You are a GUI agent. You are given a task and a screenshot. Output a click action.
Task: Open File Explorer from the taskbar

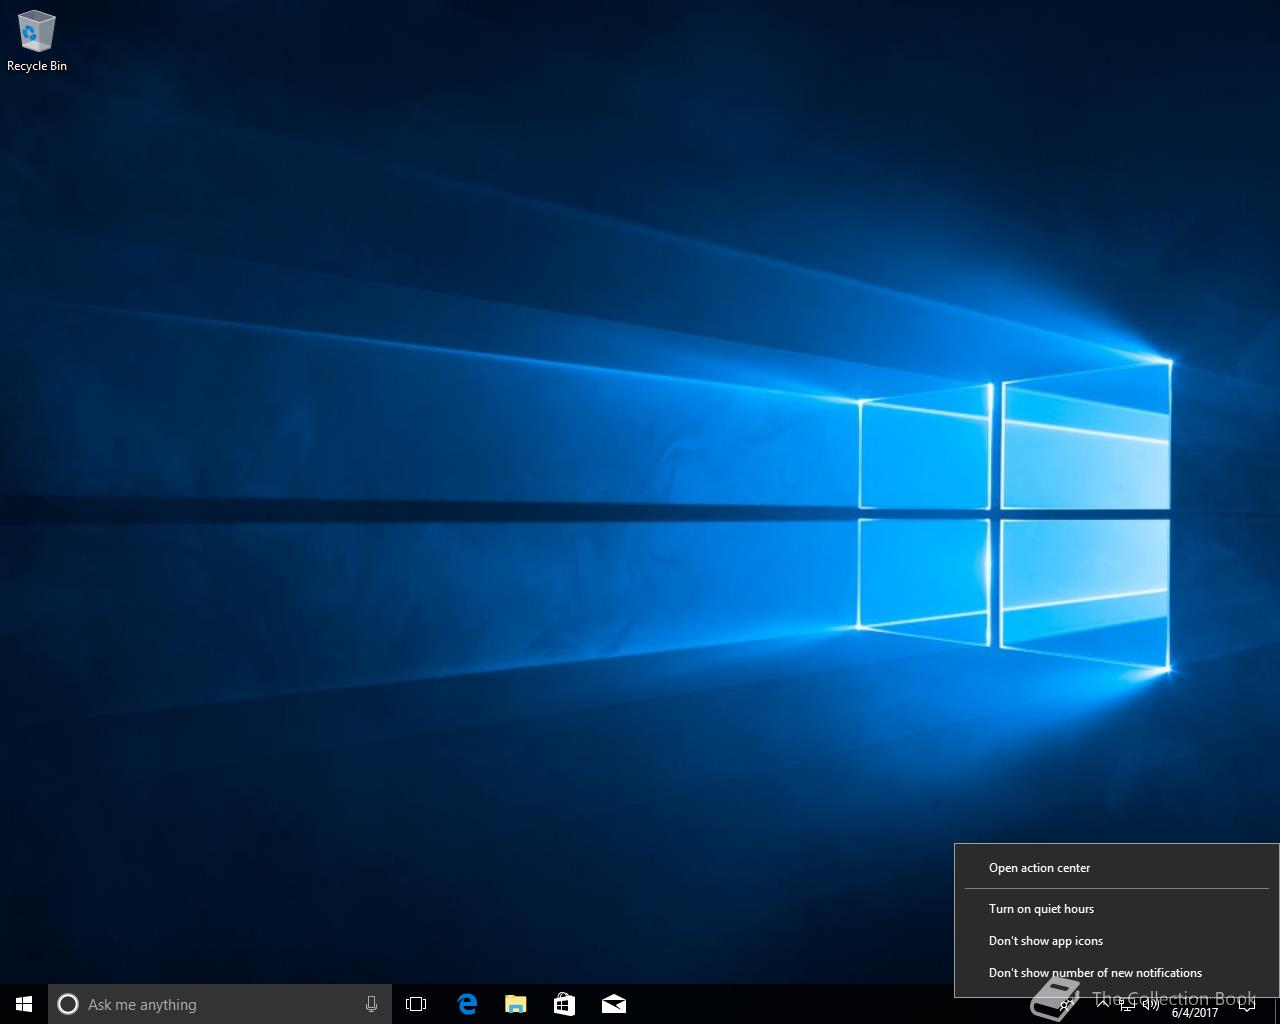[x=516, y=1004]
